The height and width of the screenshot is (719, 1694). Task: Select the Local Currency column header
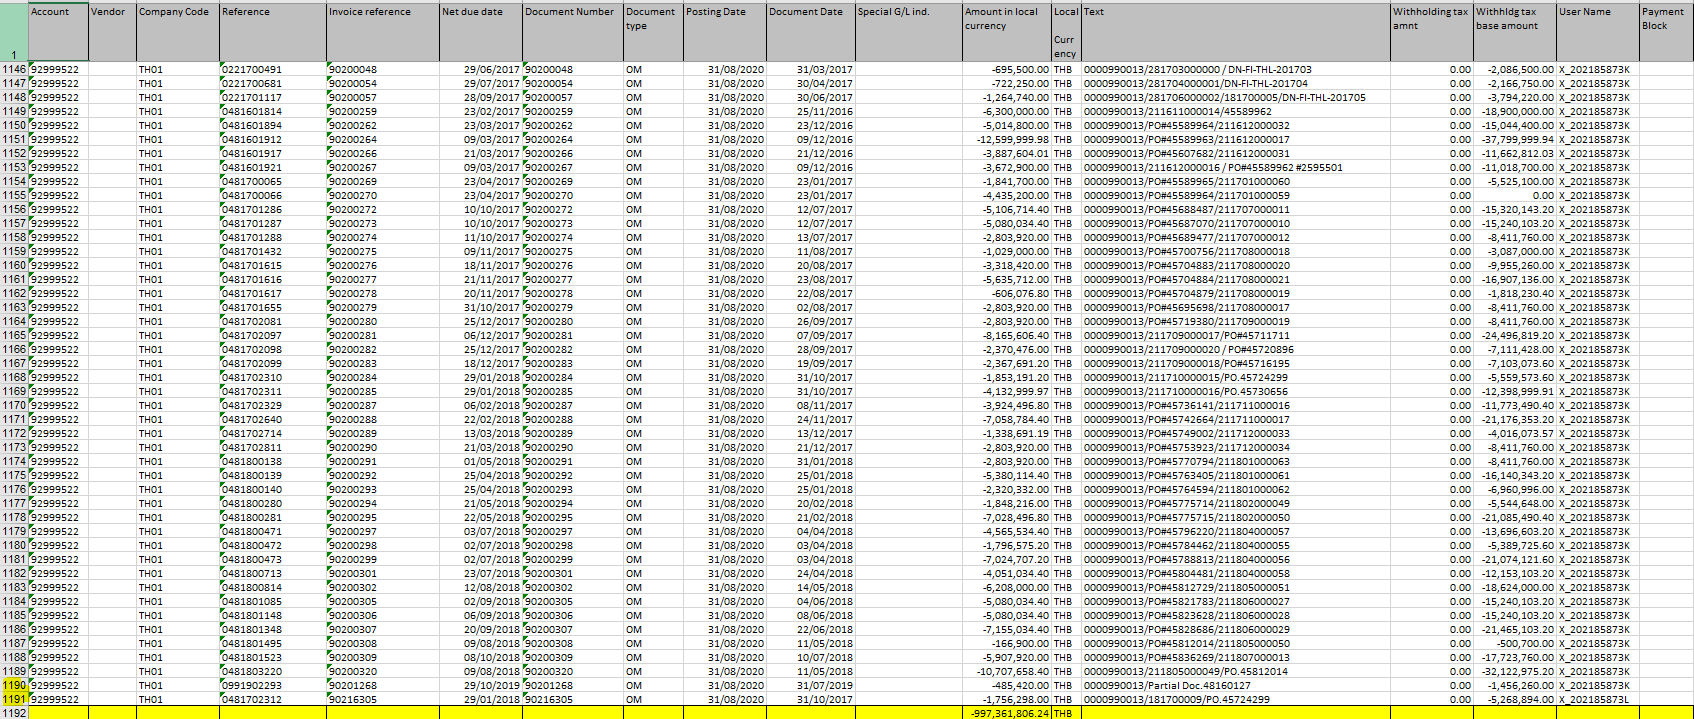click(x=1066, y=32)
